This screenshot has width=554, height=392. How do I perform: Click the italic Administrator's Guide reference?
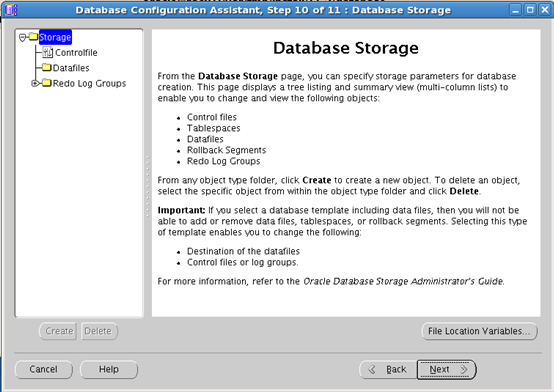[403, 281]
